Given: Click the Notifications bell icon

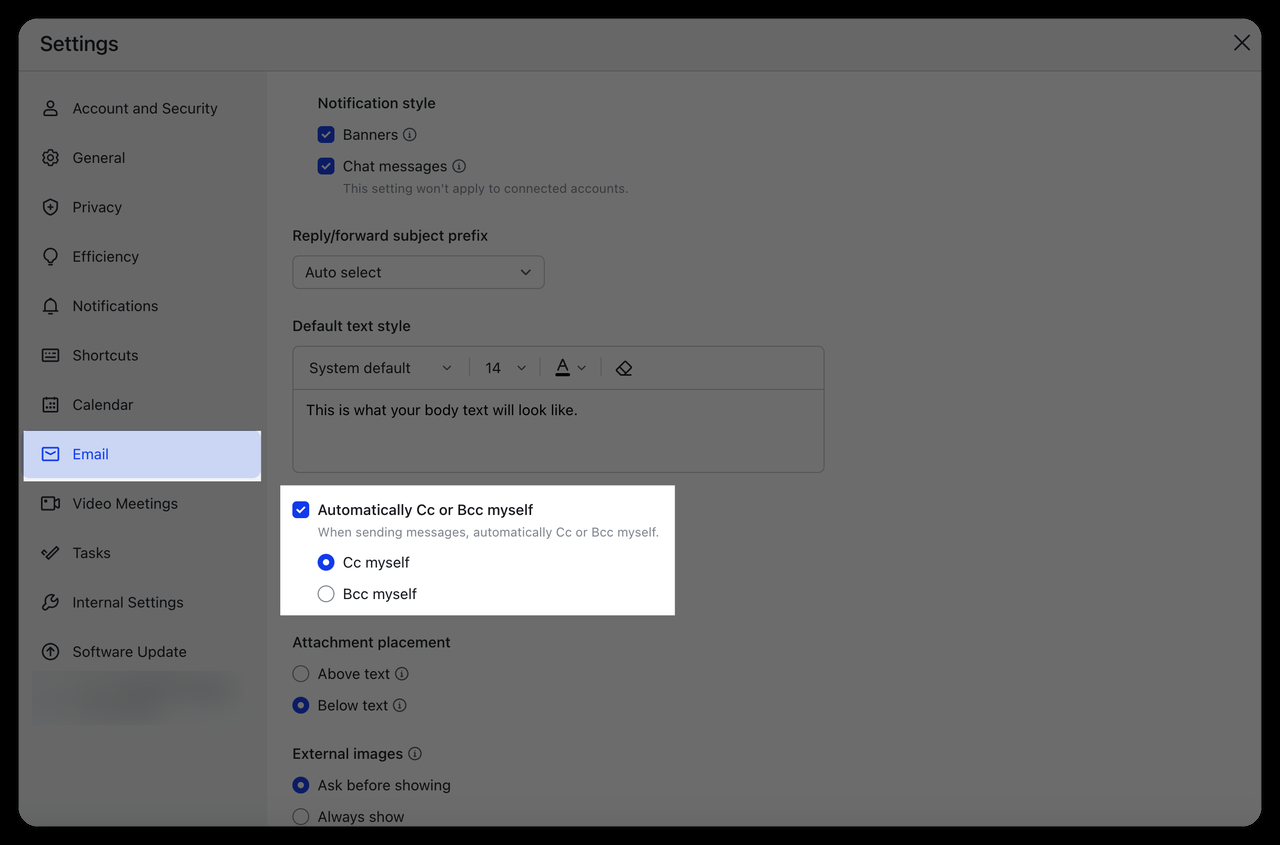Looking at the screenshot, I should [50, 306].
